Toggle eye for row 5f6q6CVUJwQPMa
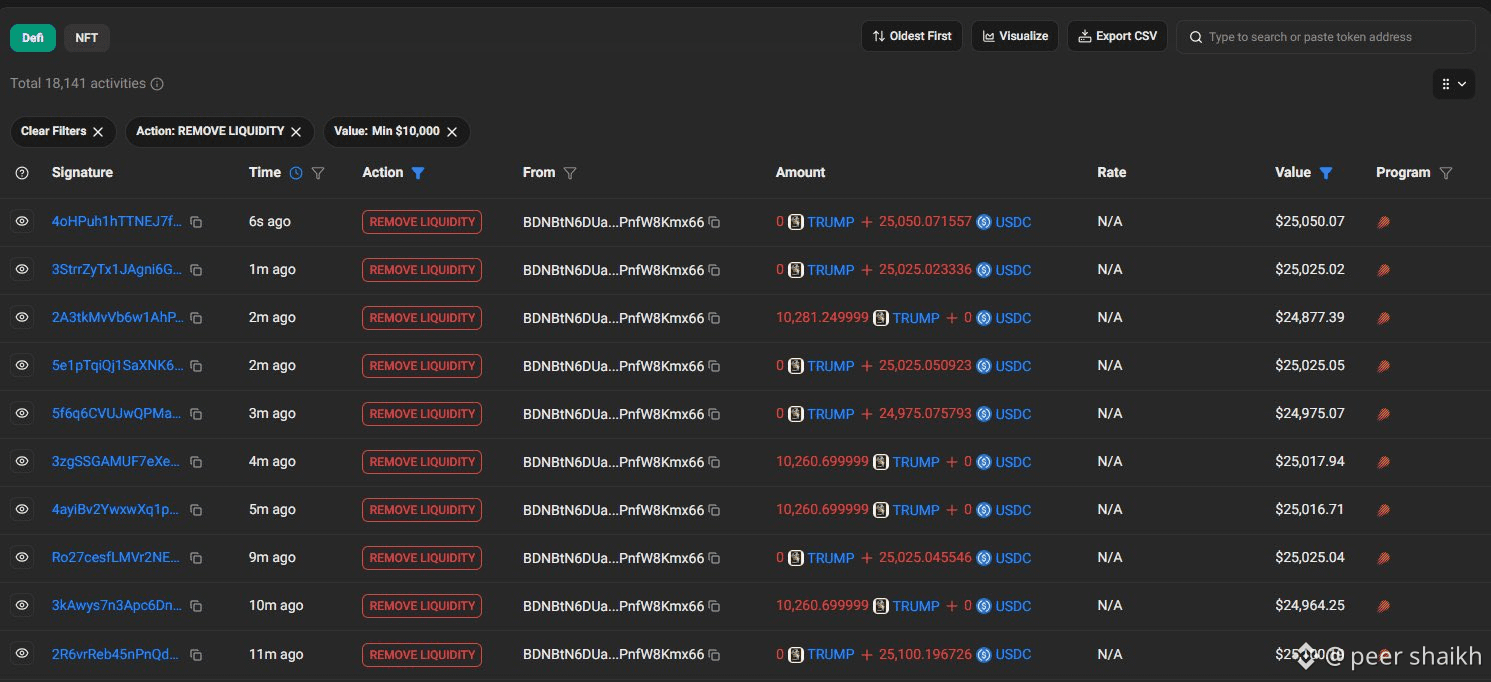The height and width of the screenshot is (682, 1491). 22,413
